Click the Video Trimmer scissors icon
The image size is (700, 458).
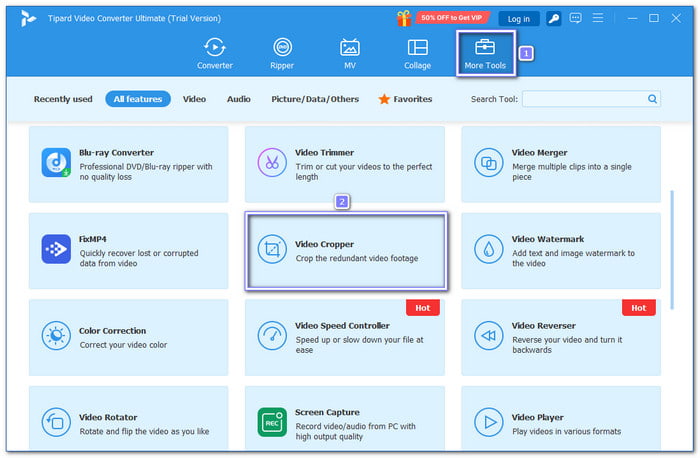point(272,162)
